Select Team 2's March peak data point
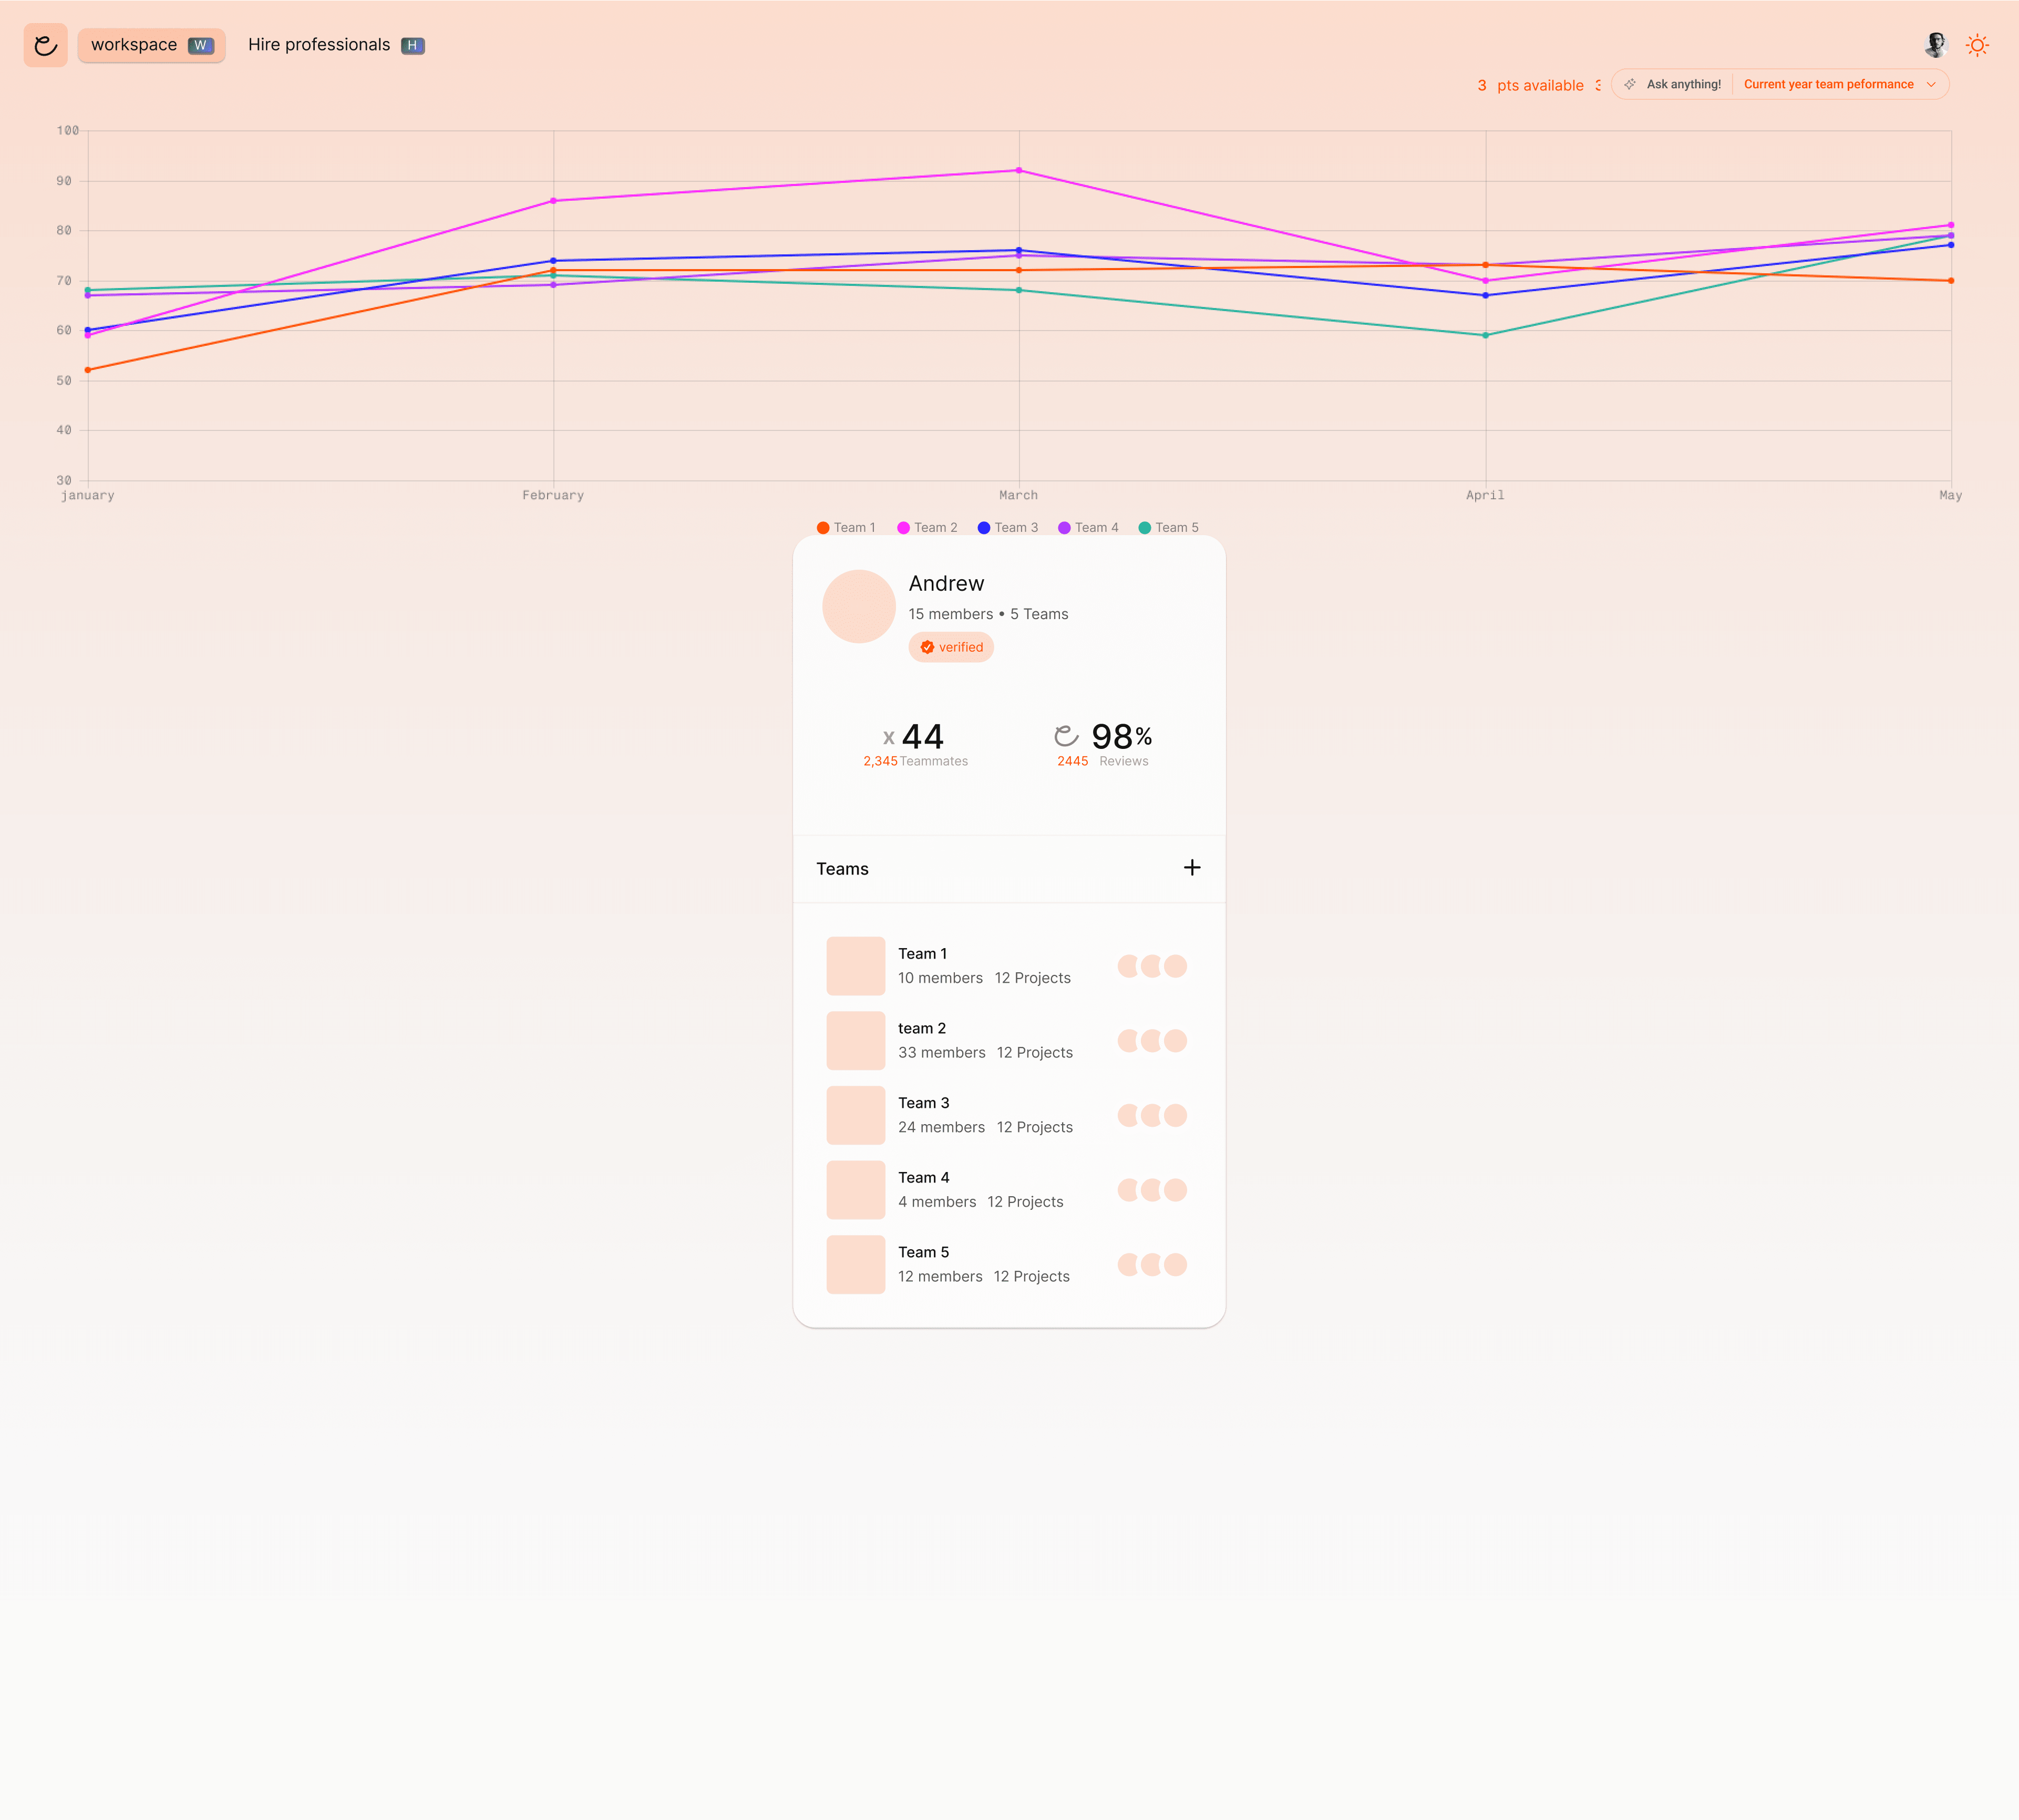 tap(1019, 170)
